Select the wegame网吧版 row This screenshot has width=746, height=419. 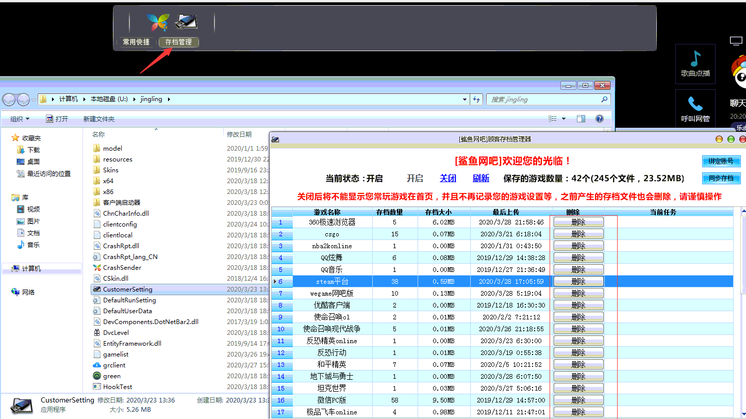pyautogui.click(x=502, y=293)
